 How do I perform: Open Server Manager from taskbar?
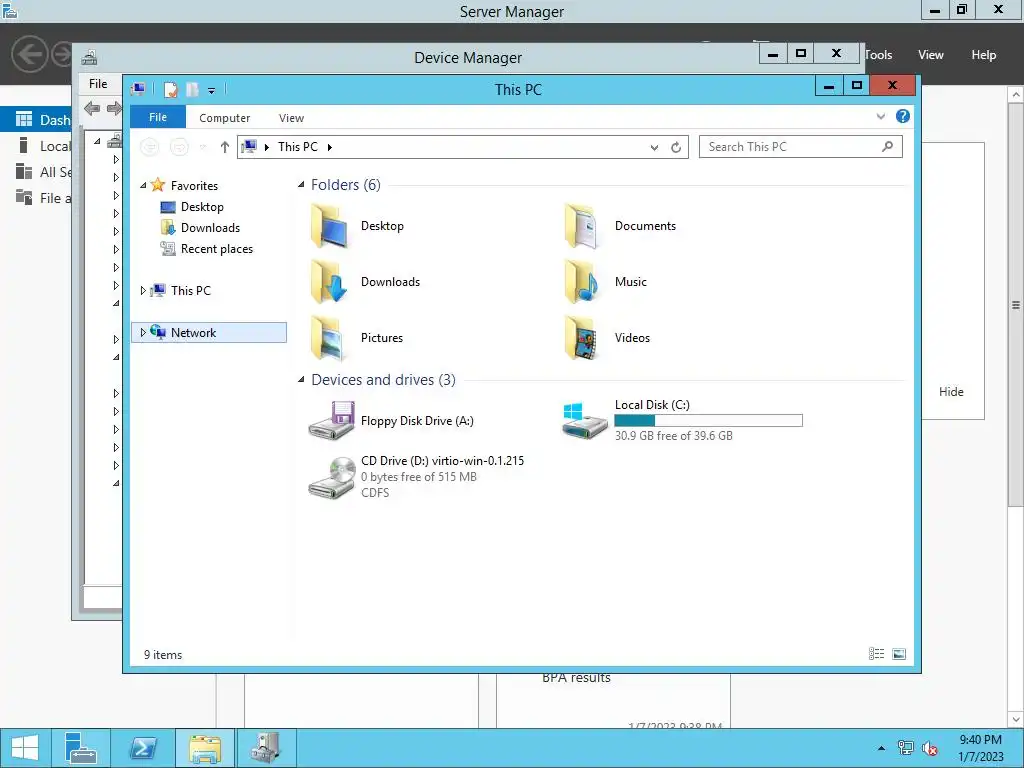click(80, 748)
